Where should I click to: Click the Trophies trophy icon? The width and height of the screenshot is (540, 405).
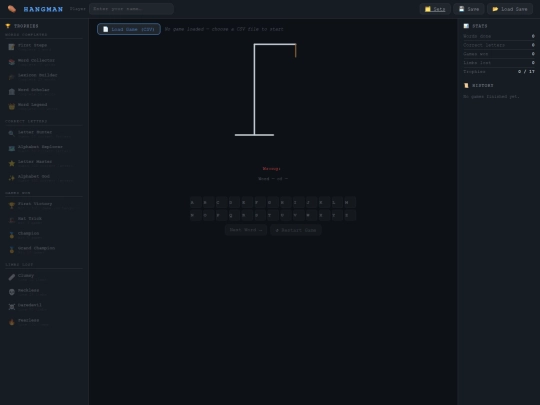[x=8, y=26]
